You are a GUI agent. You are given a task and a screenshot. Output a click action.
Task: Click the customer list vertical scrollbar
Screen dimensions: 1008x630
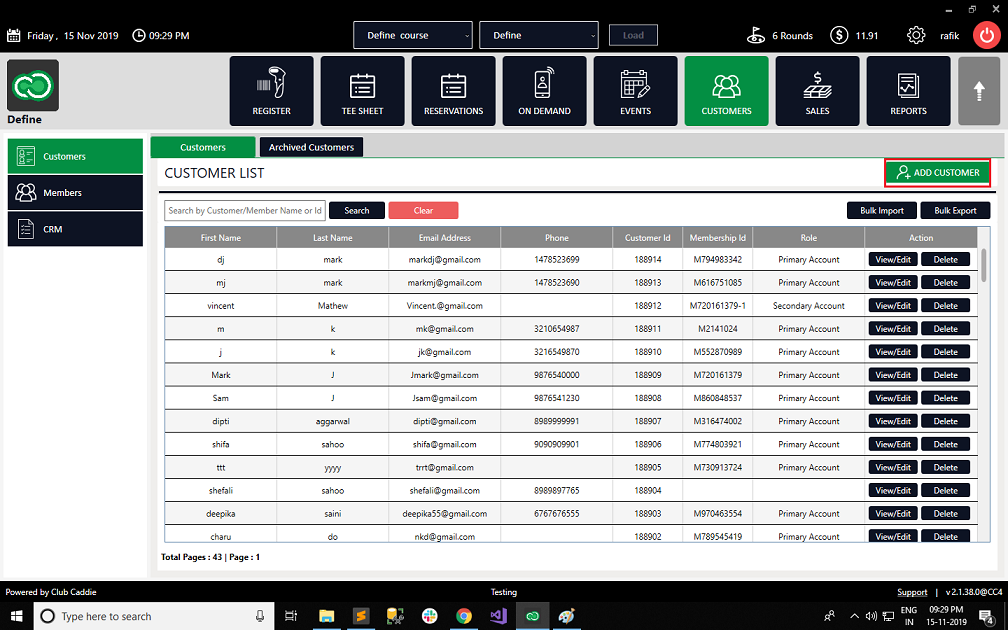pyautogui.click(x=984, y=265)
